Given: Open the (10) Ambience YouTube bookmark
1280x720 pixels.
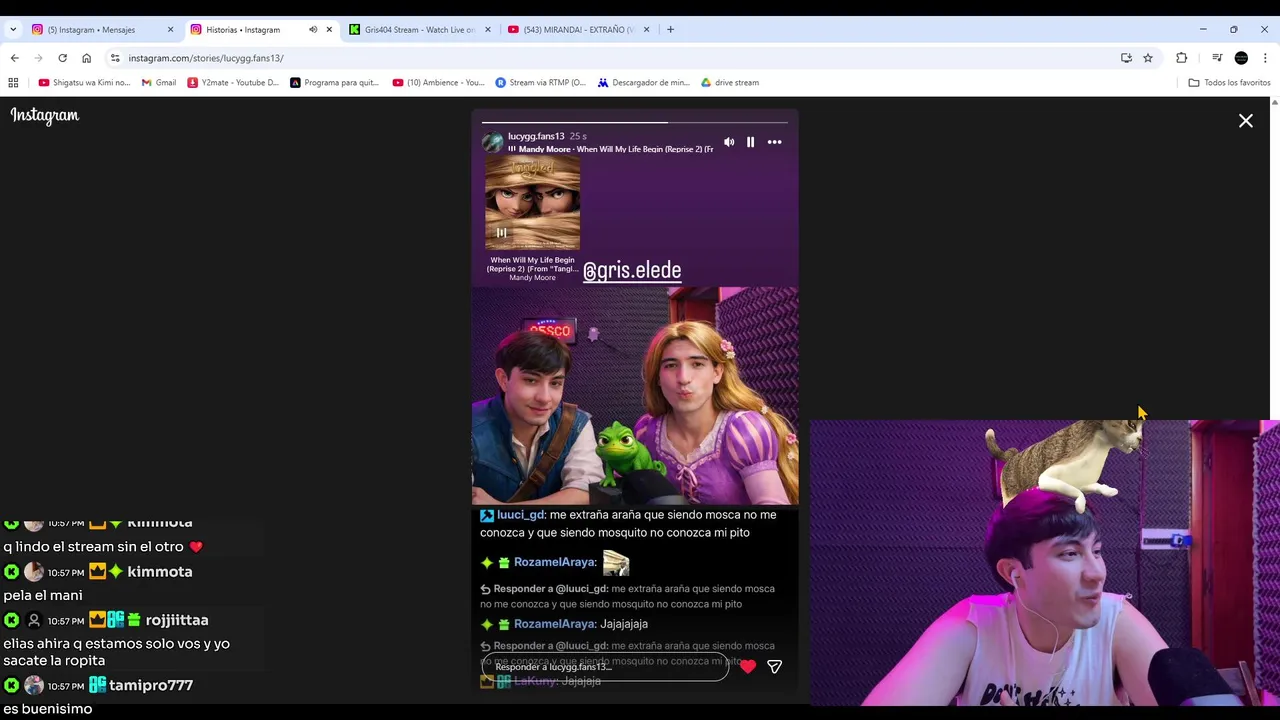Looking at the screenshot, I should coord(438,83).
